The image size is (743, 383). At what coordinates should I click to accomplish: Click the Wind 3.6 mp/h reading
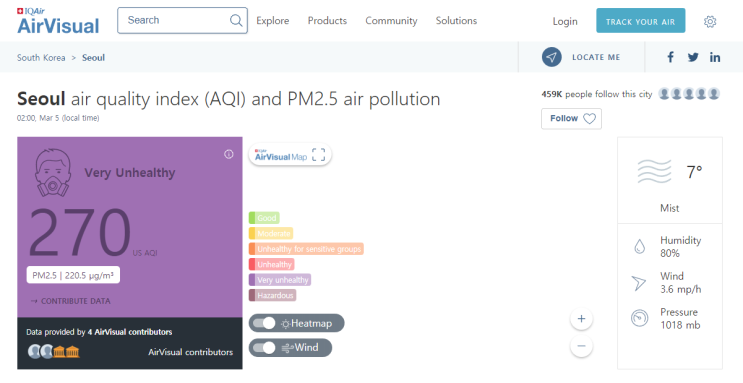680,283
